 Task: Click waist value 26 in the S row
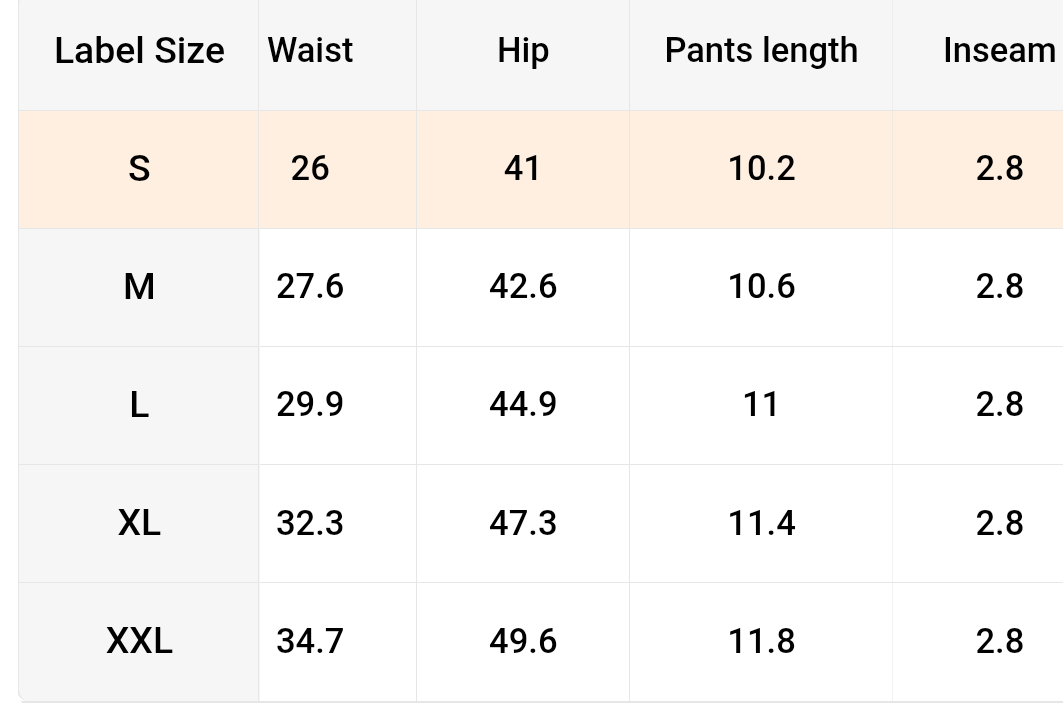click(310, 169)
